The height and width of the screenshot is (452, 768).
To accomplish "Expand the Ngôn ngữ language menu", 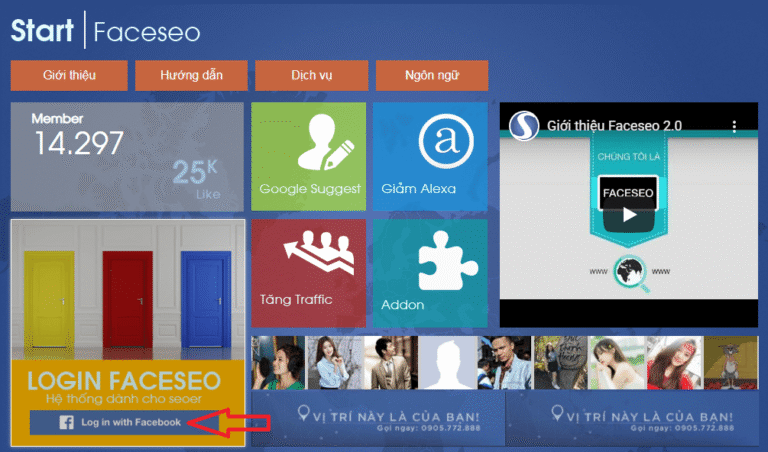I will coord(432,75).
